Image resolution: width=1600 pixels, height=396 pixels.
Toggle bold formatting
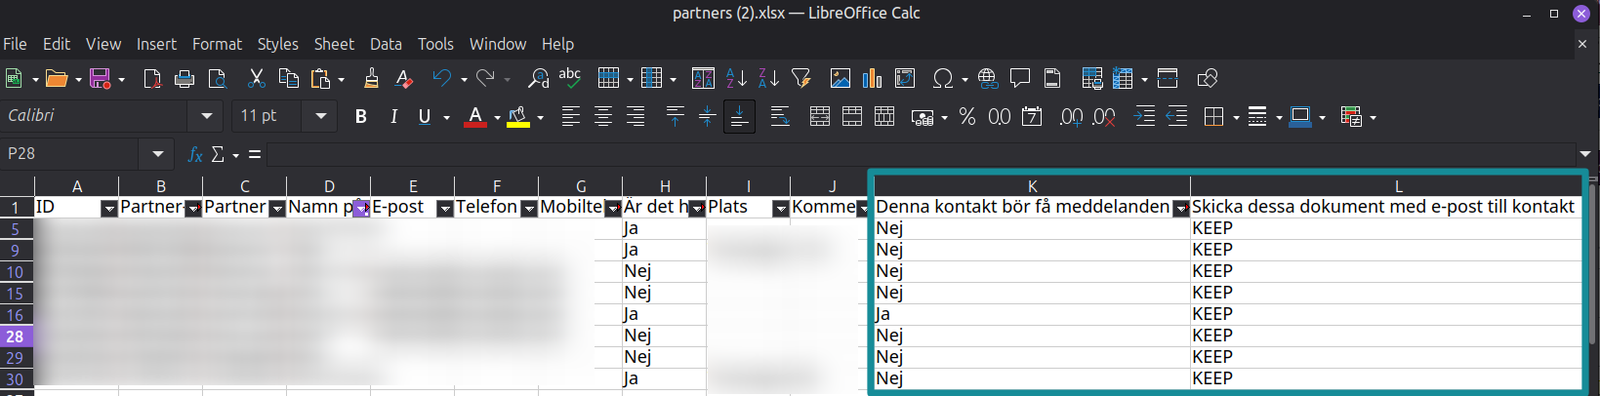(x=361, y=117)
